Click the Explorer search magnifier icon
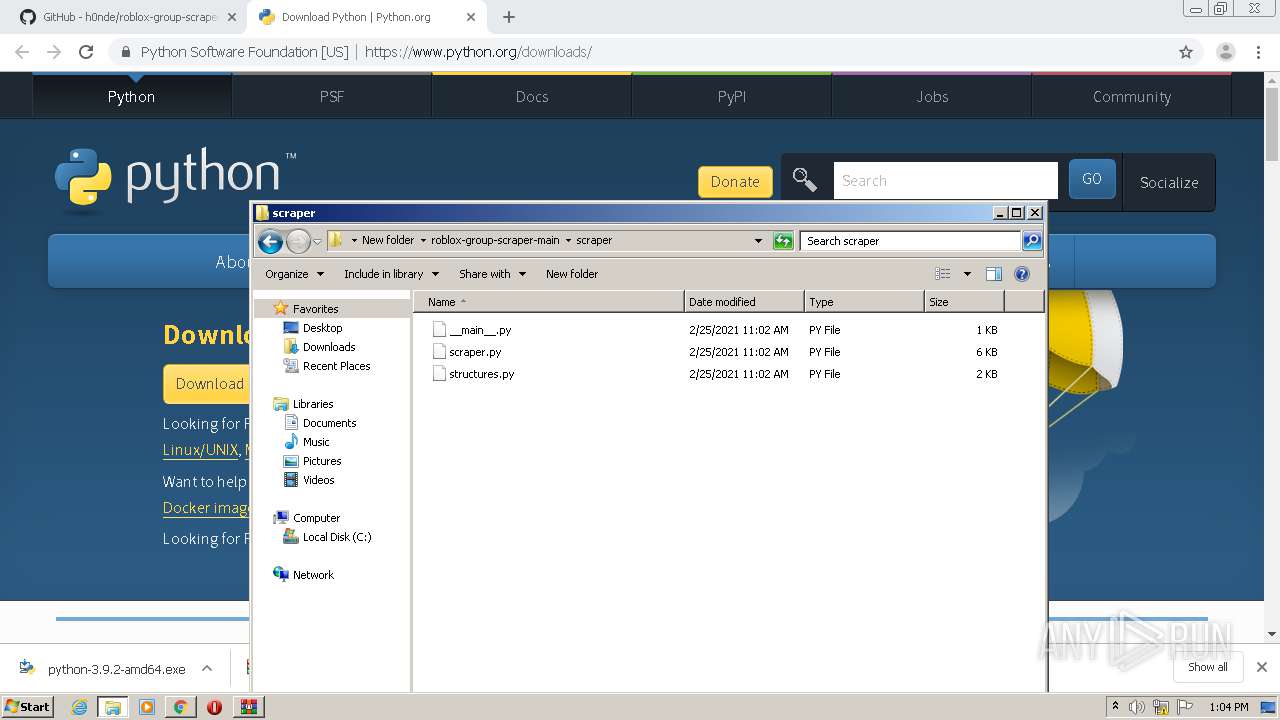Viewport: 1280px width, 720px height. (1032, 241)
